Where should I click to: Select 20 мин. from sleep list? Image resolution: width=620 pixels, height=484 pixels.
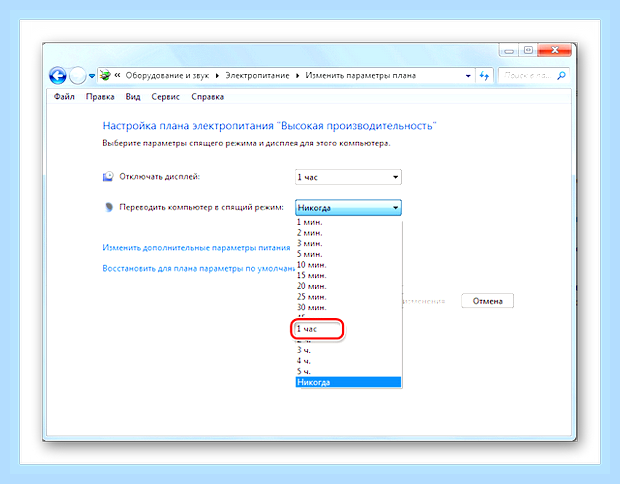348,286
